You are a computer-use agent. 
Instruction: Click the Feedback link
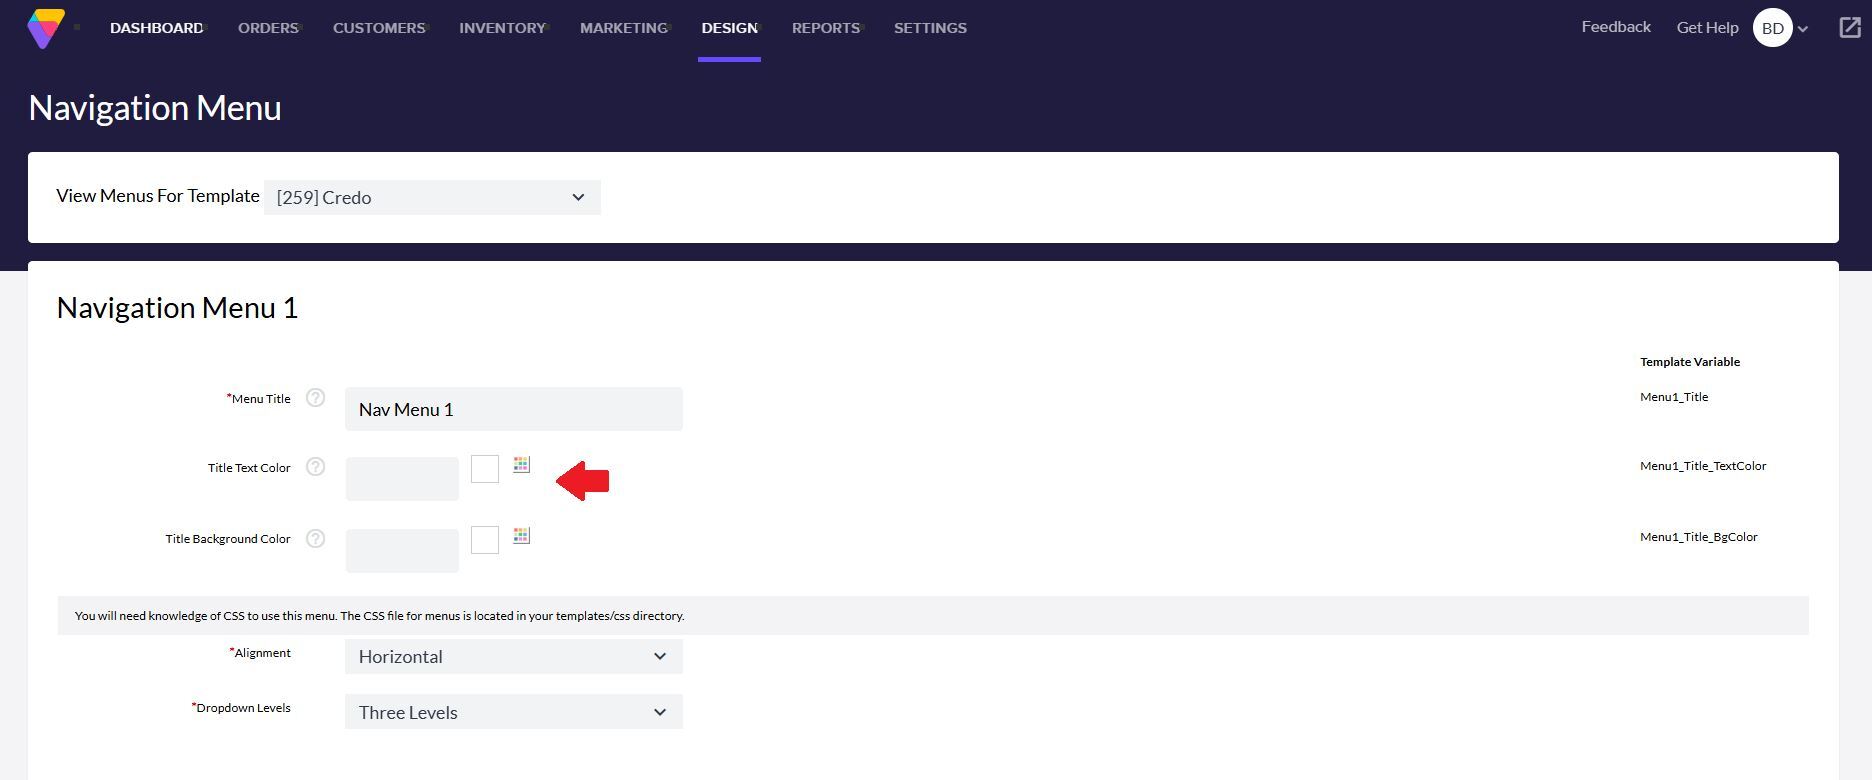tap(1615, 27)
